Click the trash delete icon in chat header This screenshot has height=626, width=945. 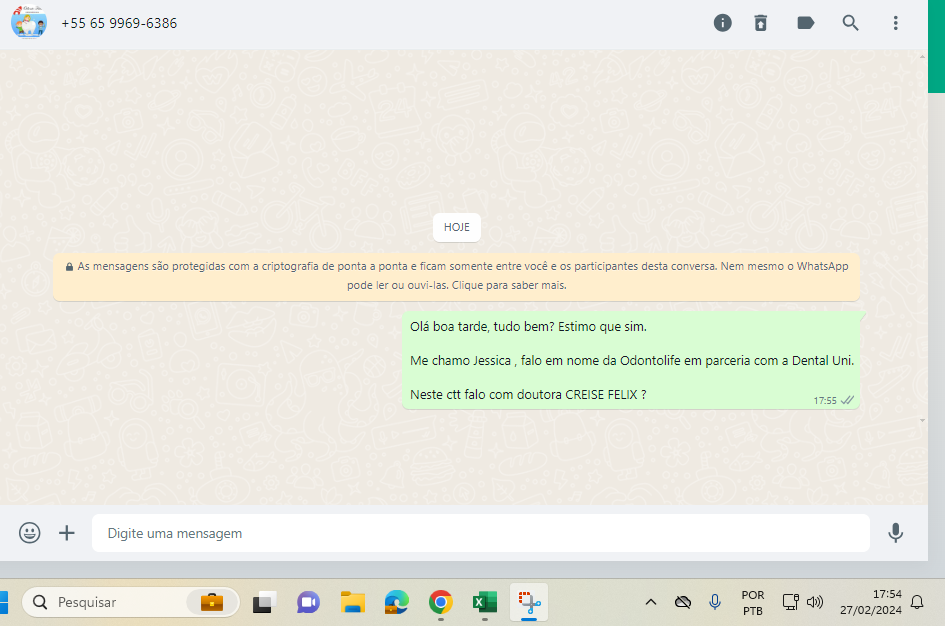761,23
